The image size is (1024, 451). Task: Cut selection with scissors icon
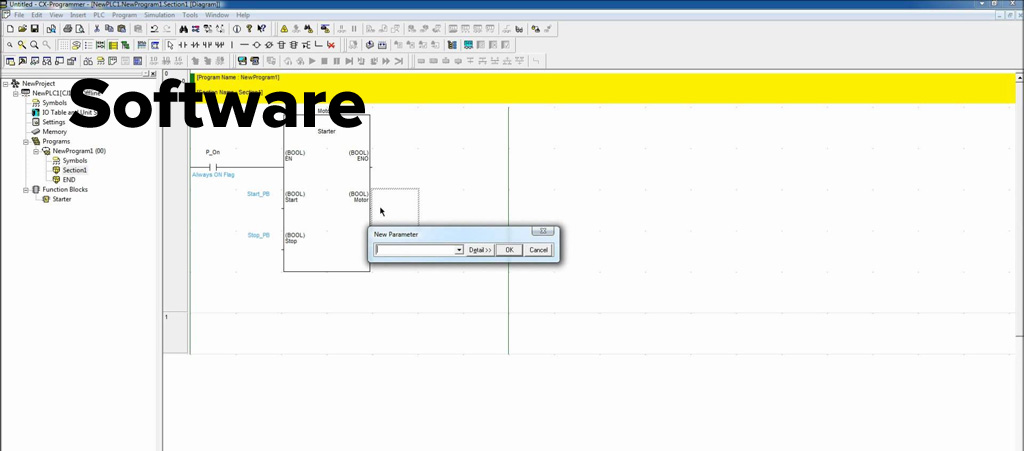97,29
